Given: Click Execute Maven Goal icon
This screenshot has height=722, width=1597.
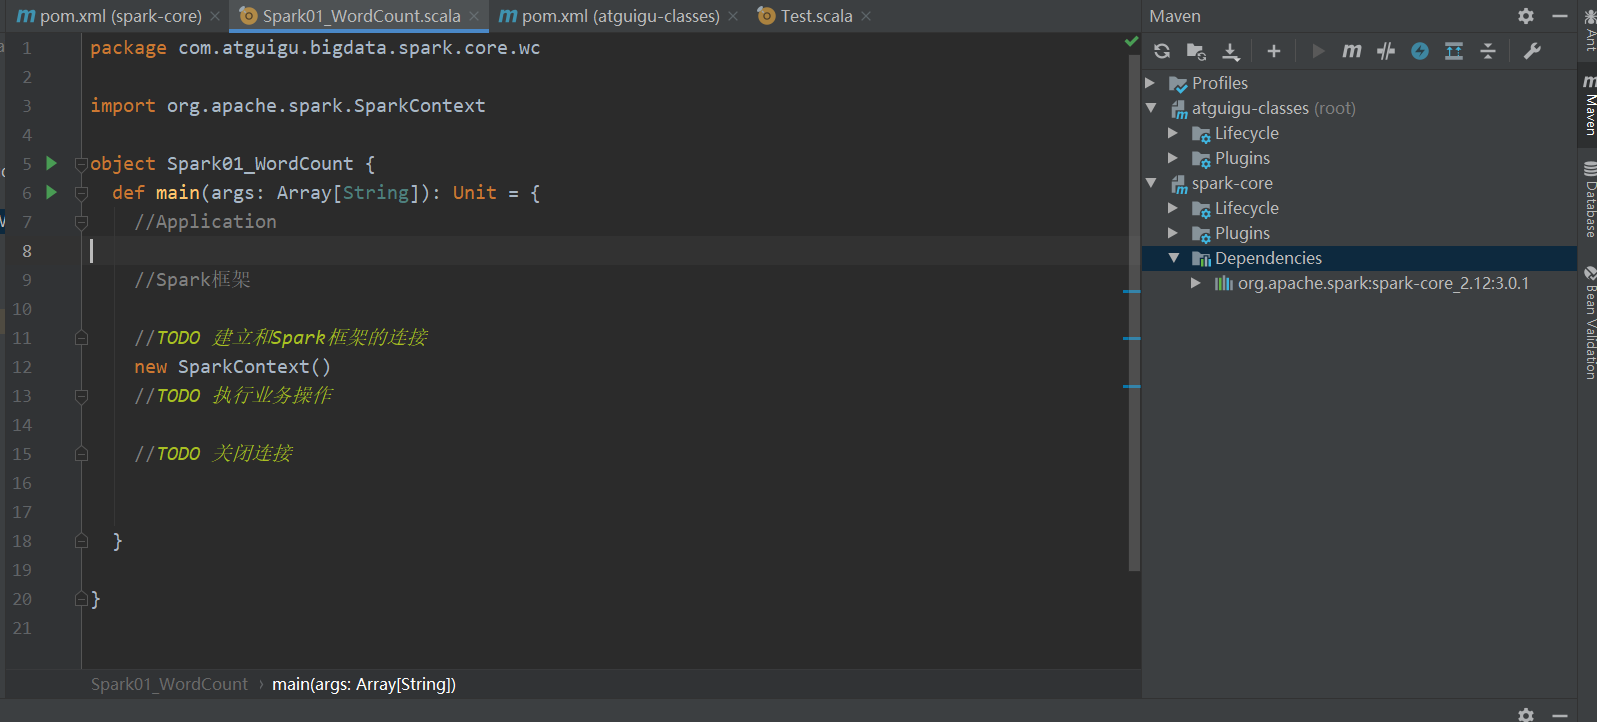Looking at the screenshot, I should [x=1352, y=51].
